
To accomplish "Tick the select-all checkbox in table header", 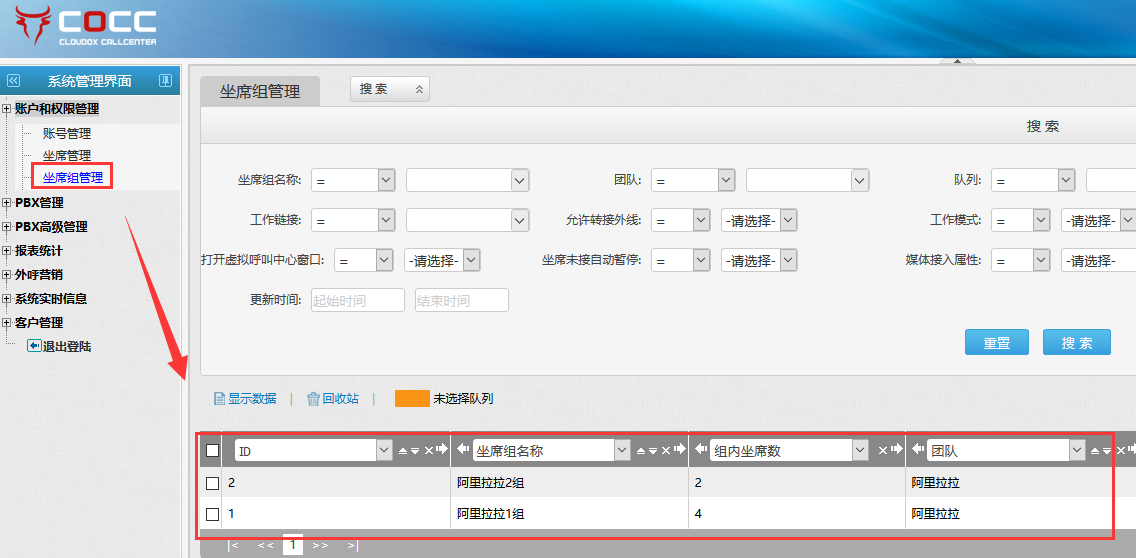I will (x=212, y=451).
